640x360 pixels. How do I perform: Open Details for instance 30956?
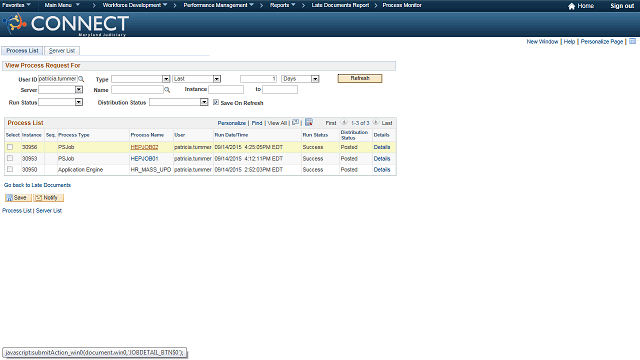382,147
